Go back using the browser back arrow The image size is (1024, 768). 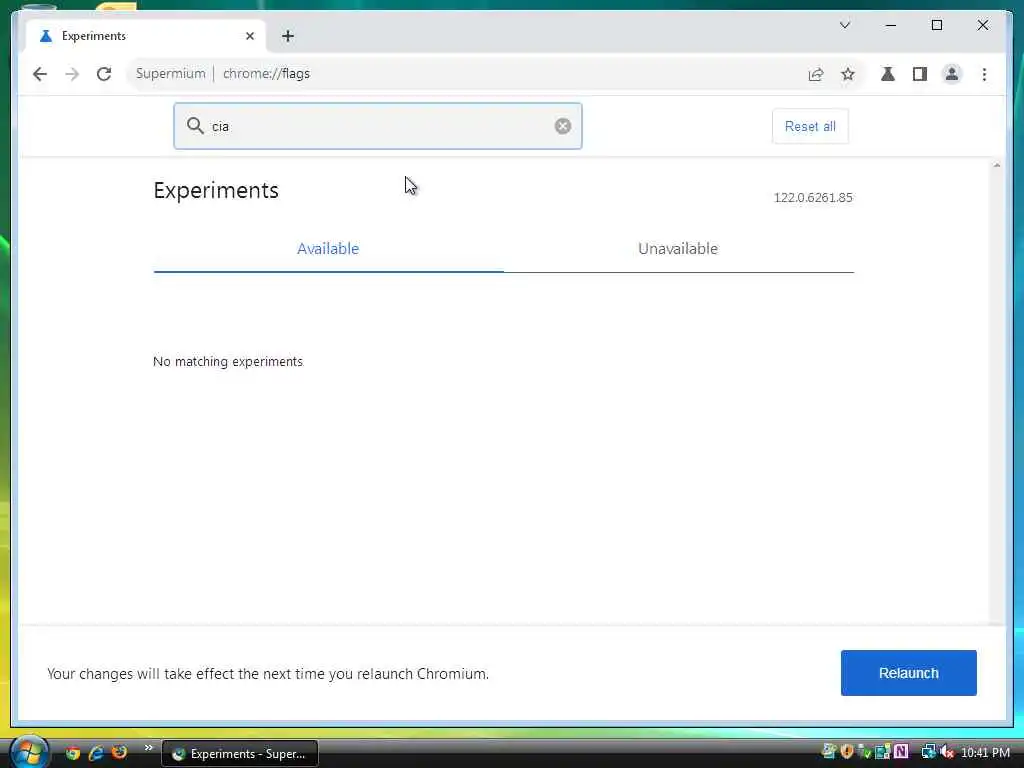click(x=40, y=74)
